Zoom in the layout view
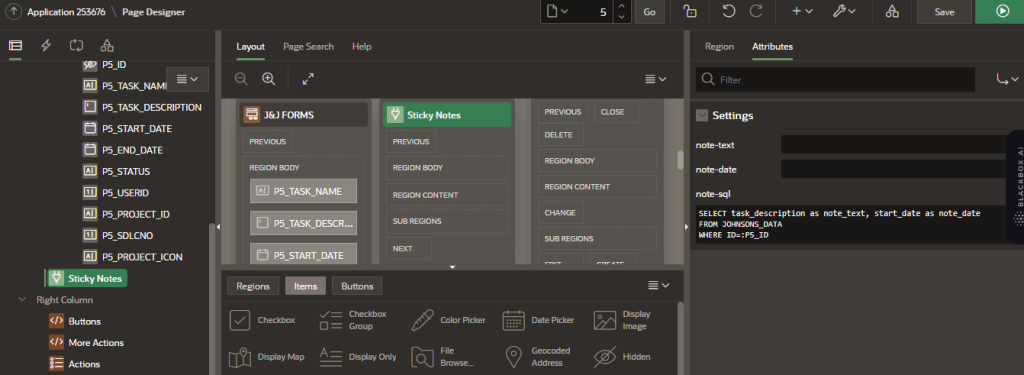This screenshot has height=375, width=1024. pos(268,79)
